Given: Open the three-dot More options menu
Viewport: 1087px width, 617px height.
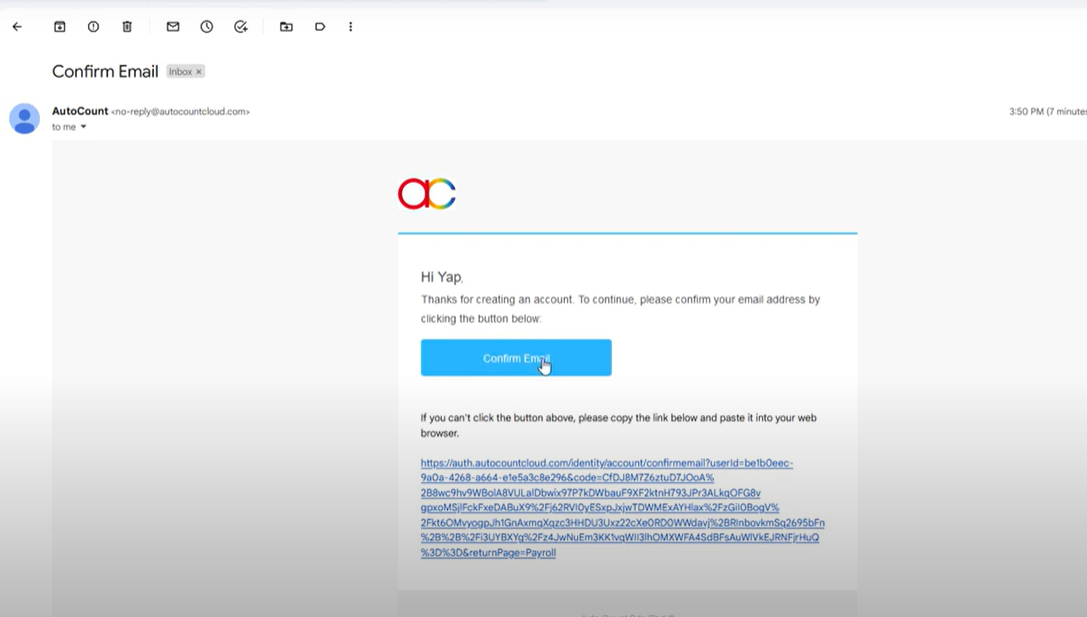Looking at the screenshot, I should pos(350,27).
